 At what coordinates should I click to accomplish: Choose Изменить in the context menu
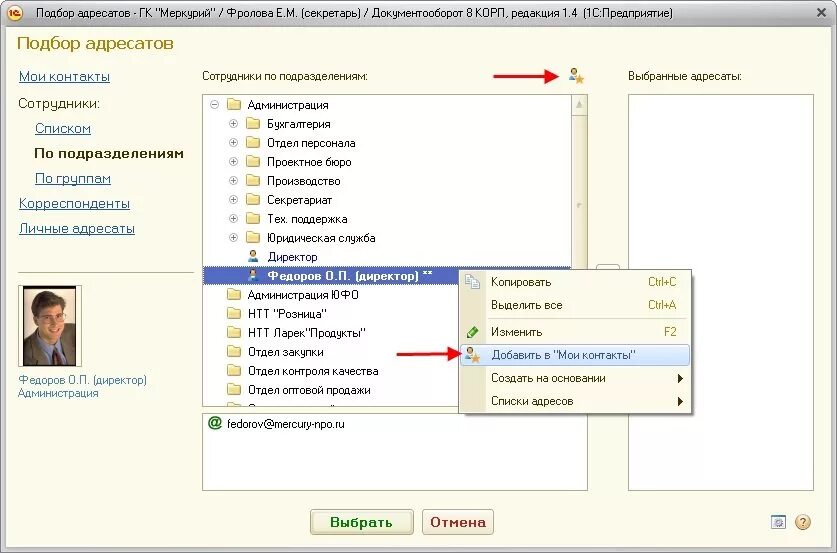coord(575,332)
